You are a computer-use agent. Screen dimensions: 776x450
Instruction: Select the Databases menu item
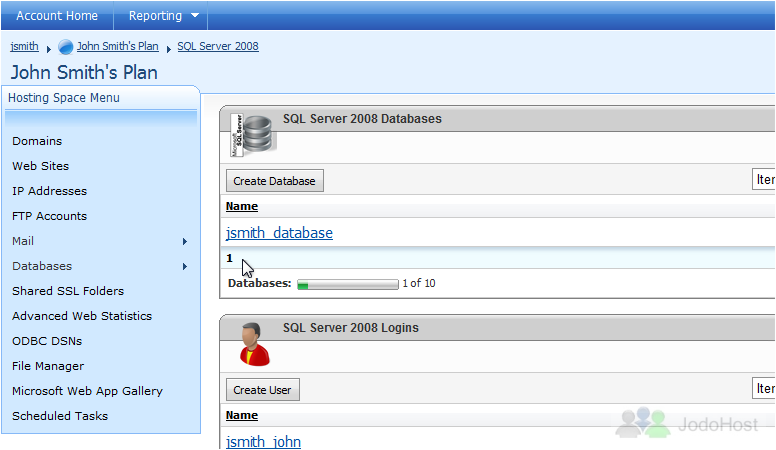[42, 266]
